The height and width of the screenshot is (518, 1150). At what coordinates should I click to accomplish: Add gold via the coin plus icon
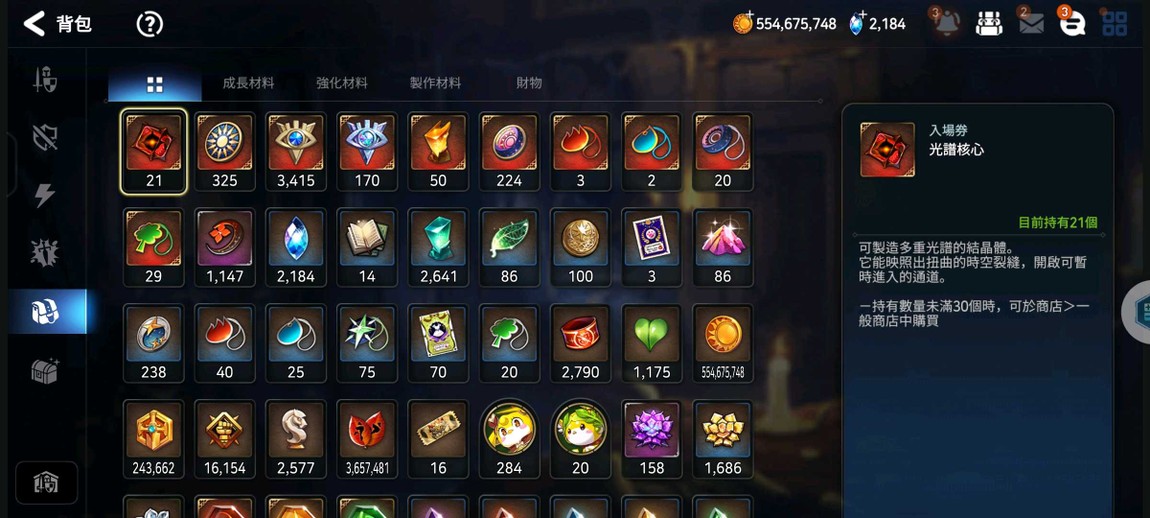pos(743,23)
